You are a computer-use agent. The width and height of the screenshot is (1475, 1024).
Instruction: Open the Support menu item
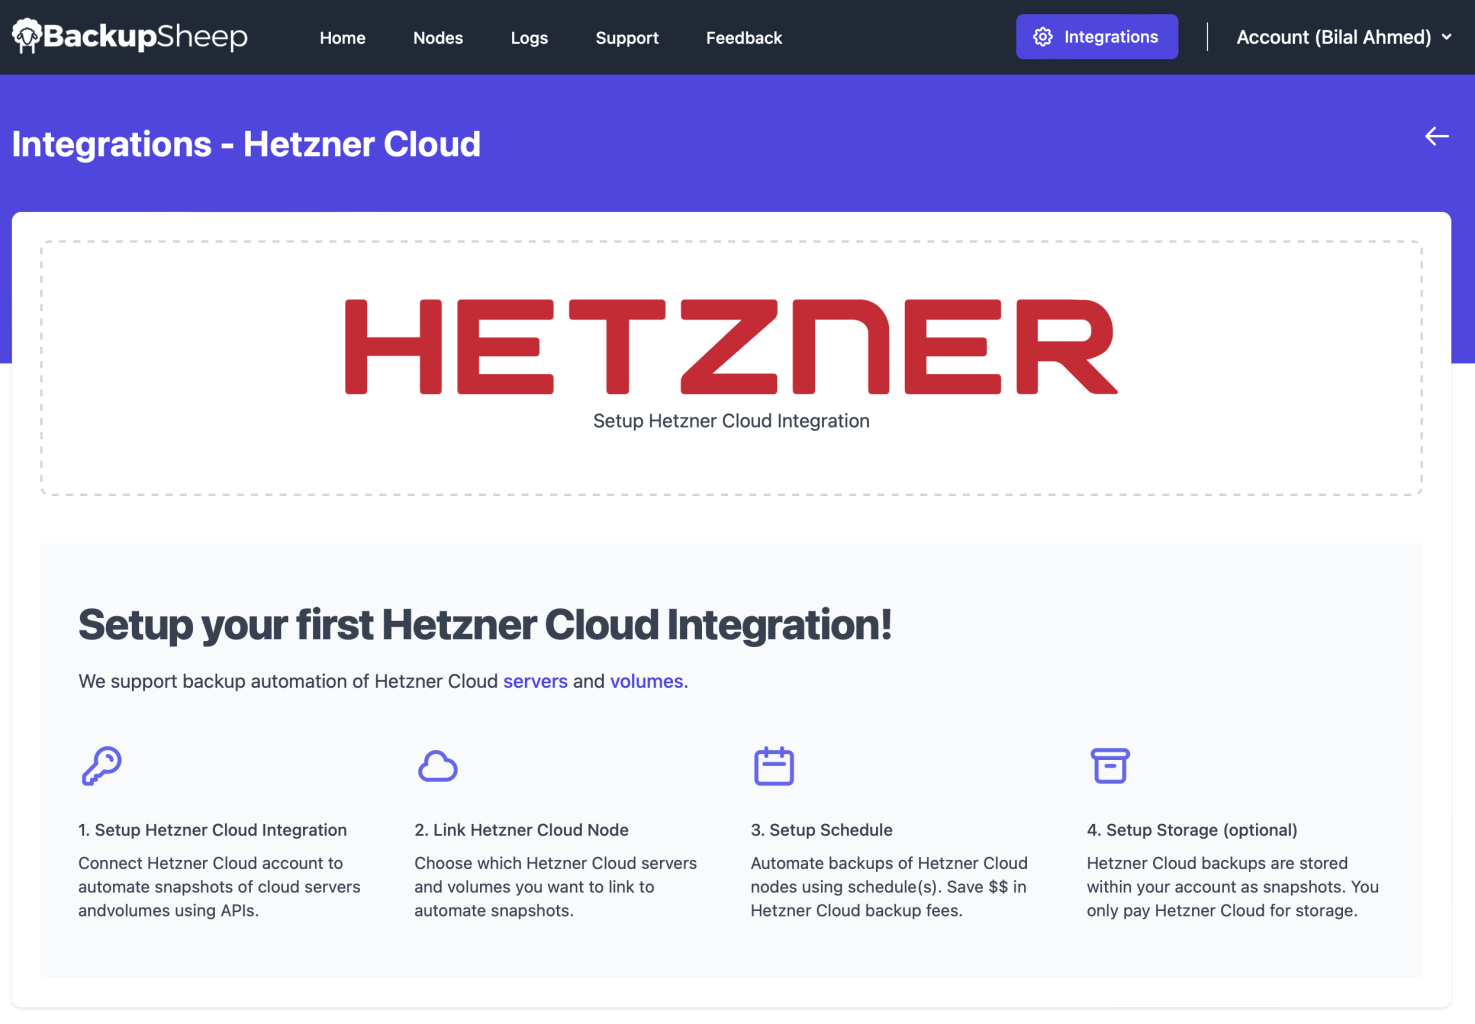627,38
